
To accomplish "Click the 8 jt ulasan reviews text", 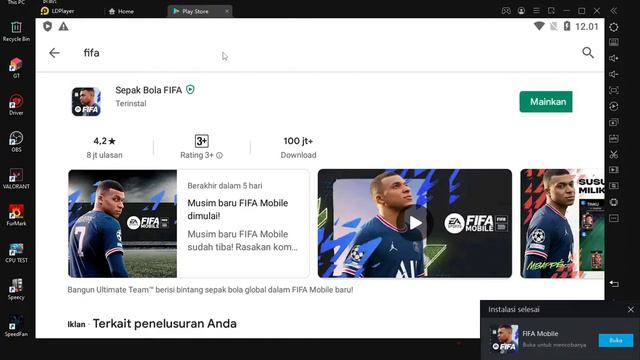I will pyautogui.click(x=104, y=155).
